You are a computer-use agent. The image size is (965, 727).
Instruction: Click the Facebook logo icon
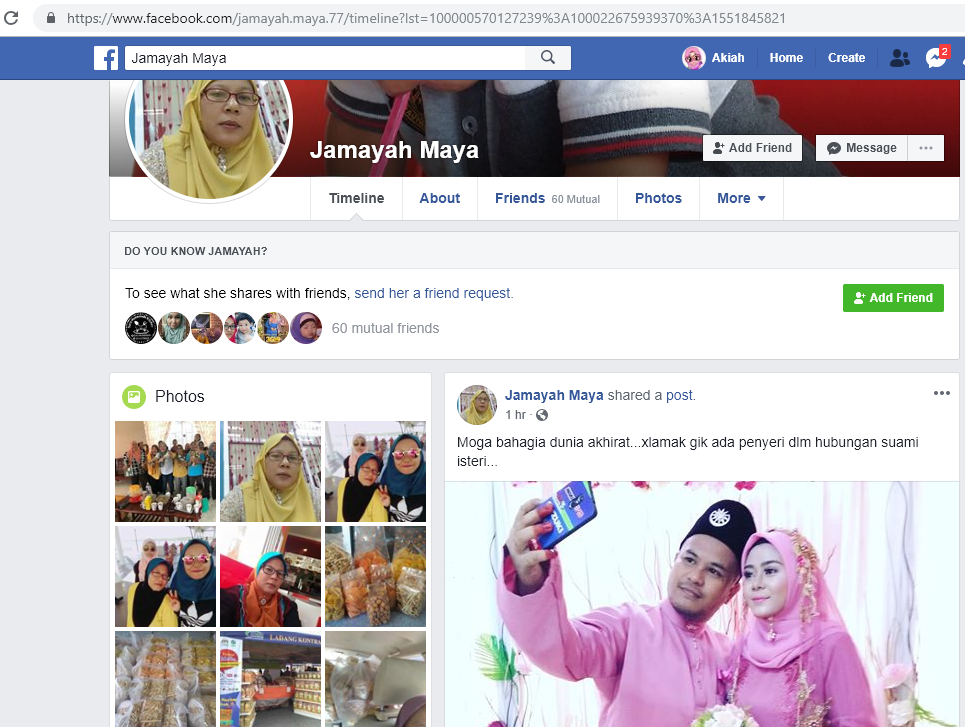tap(106, 58)
